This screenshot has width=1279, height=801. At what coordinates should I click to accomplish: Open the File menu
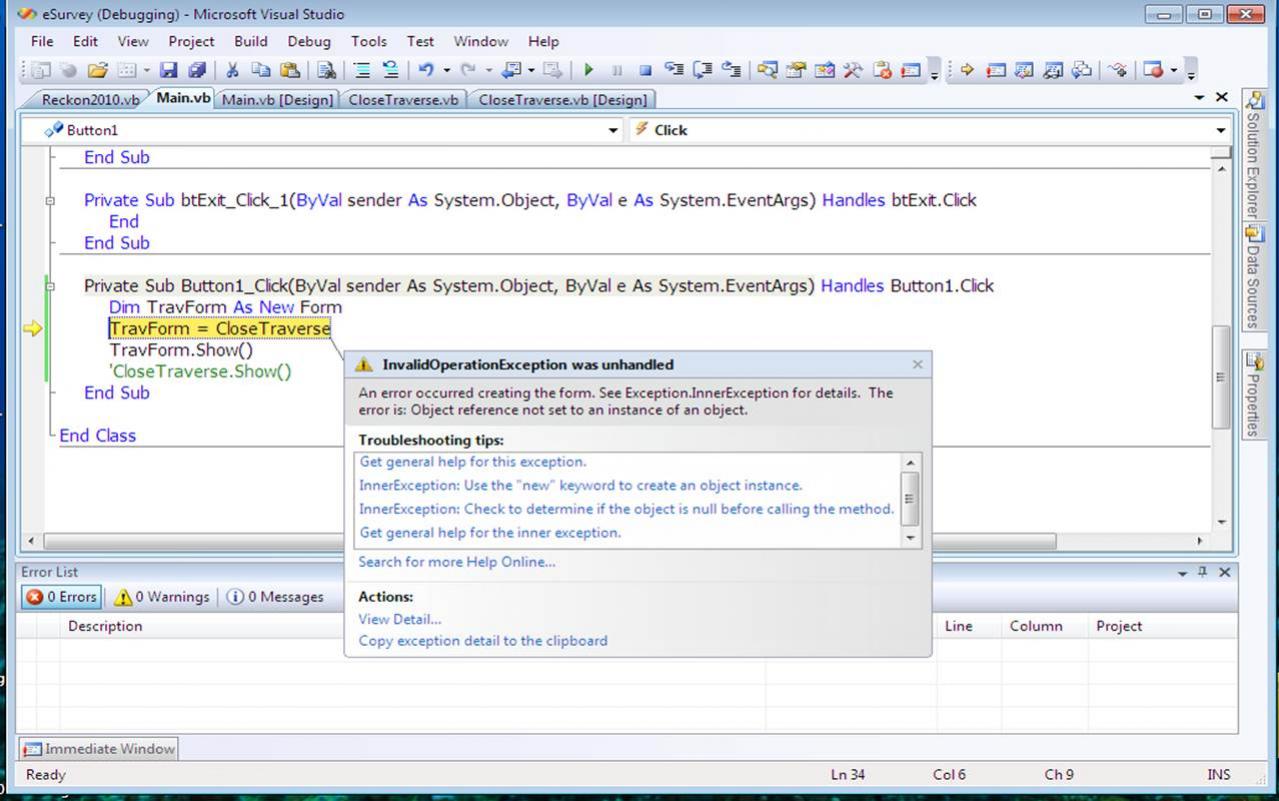pyautogui.click(x=42, y=41)
